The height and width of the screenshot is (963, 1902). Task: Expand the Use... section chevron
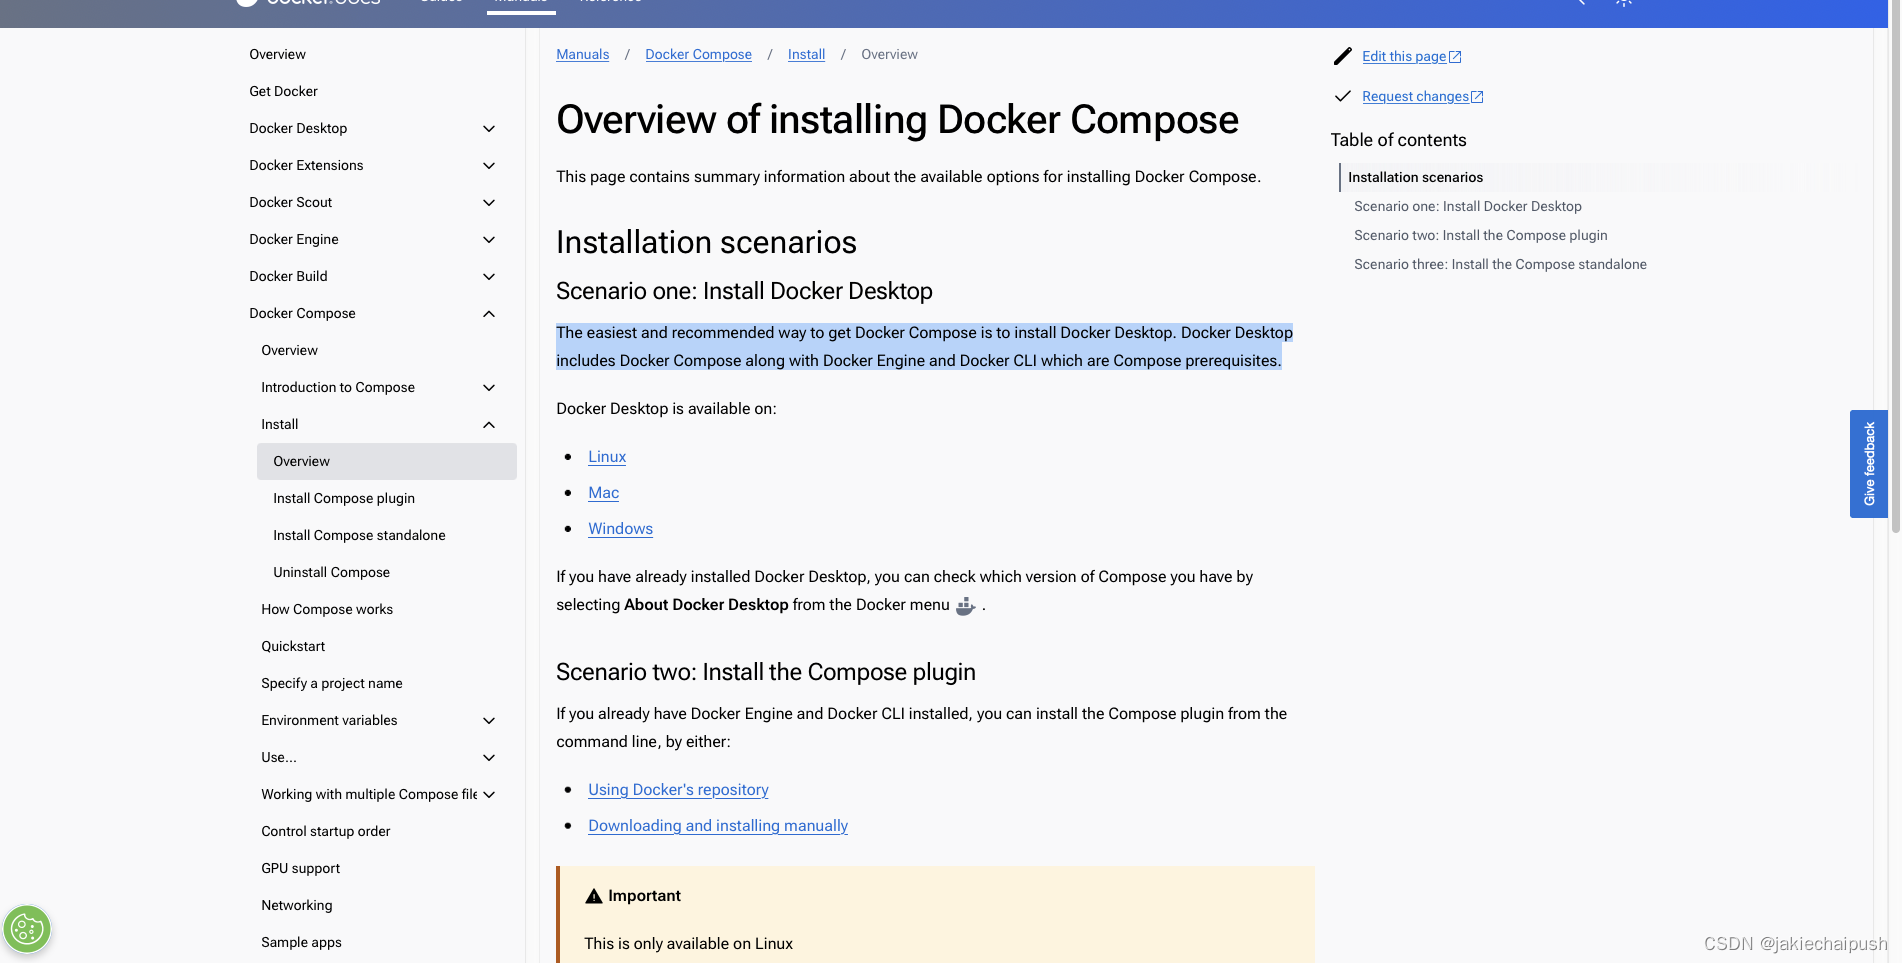coord(489,758)
